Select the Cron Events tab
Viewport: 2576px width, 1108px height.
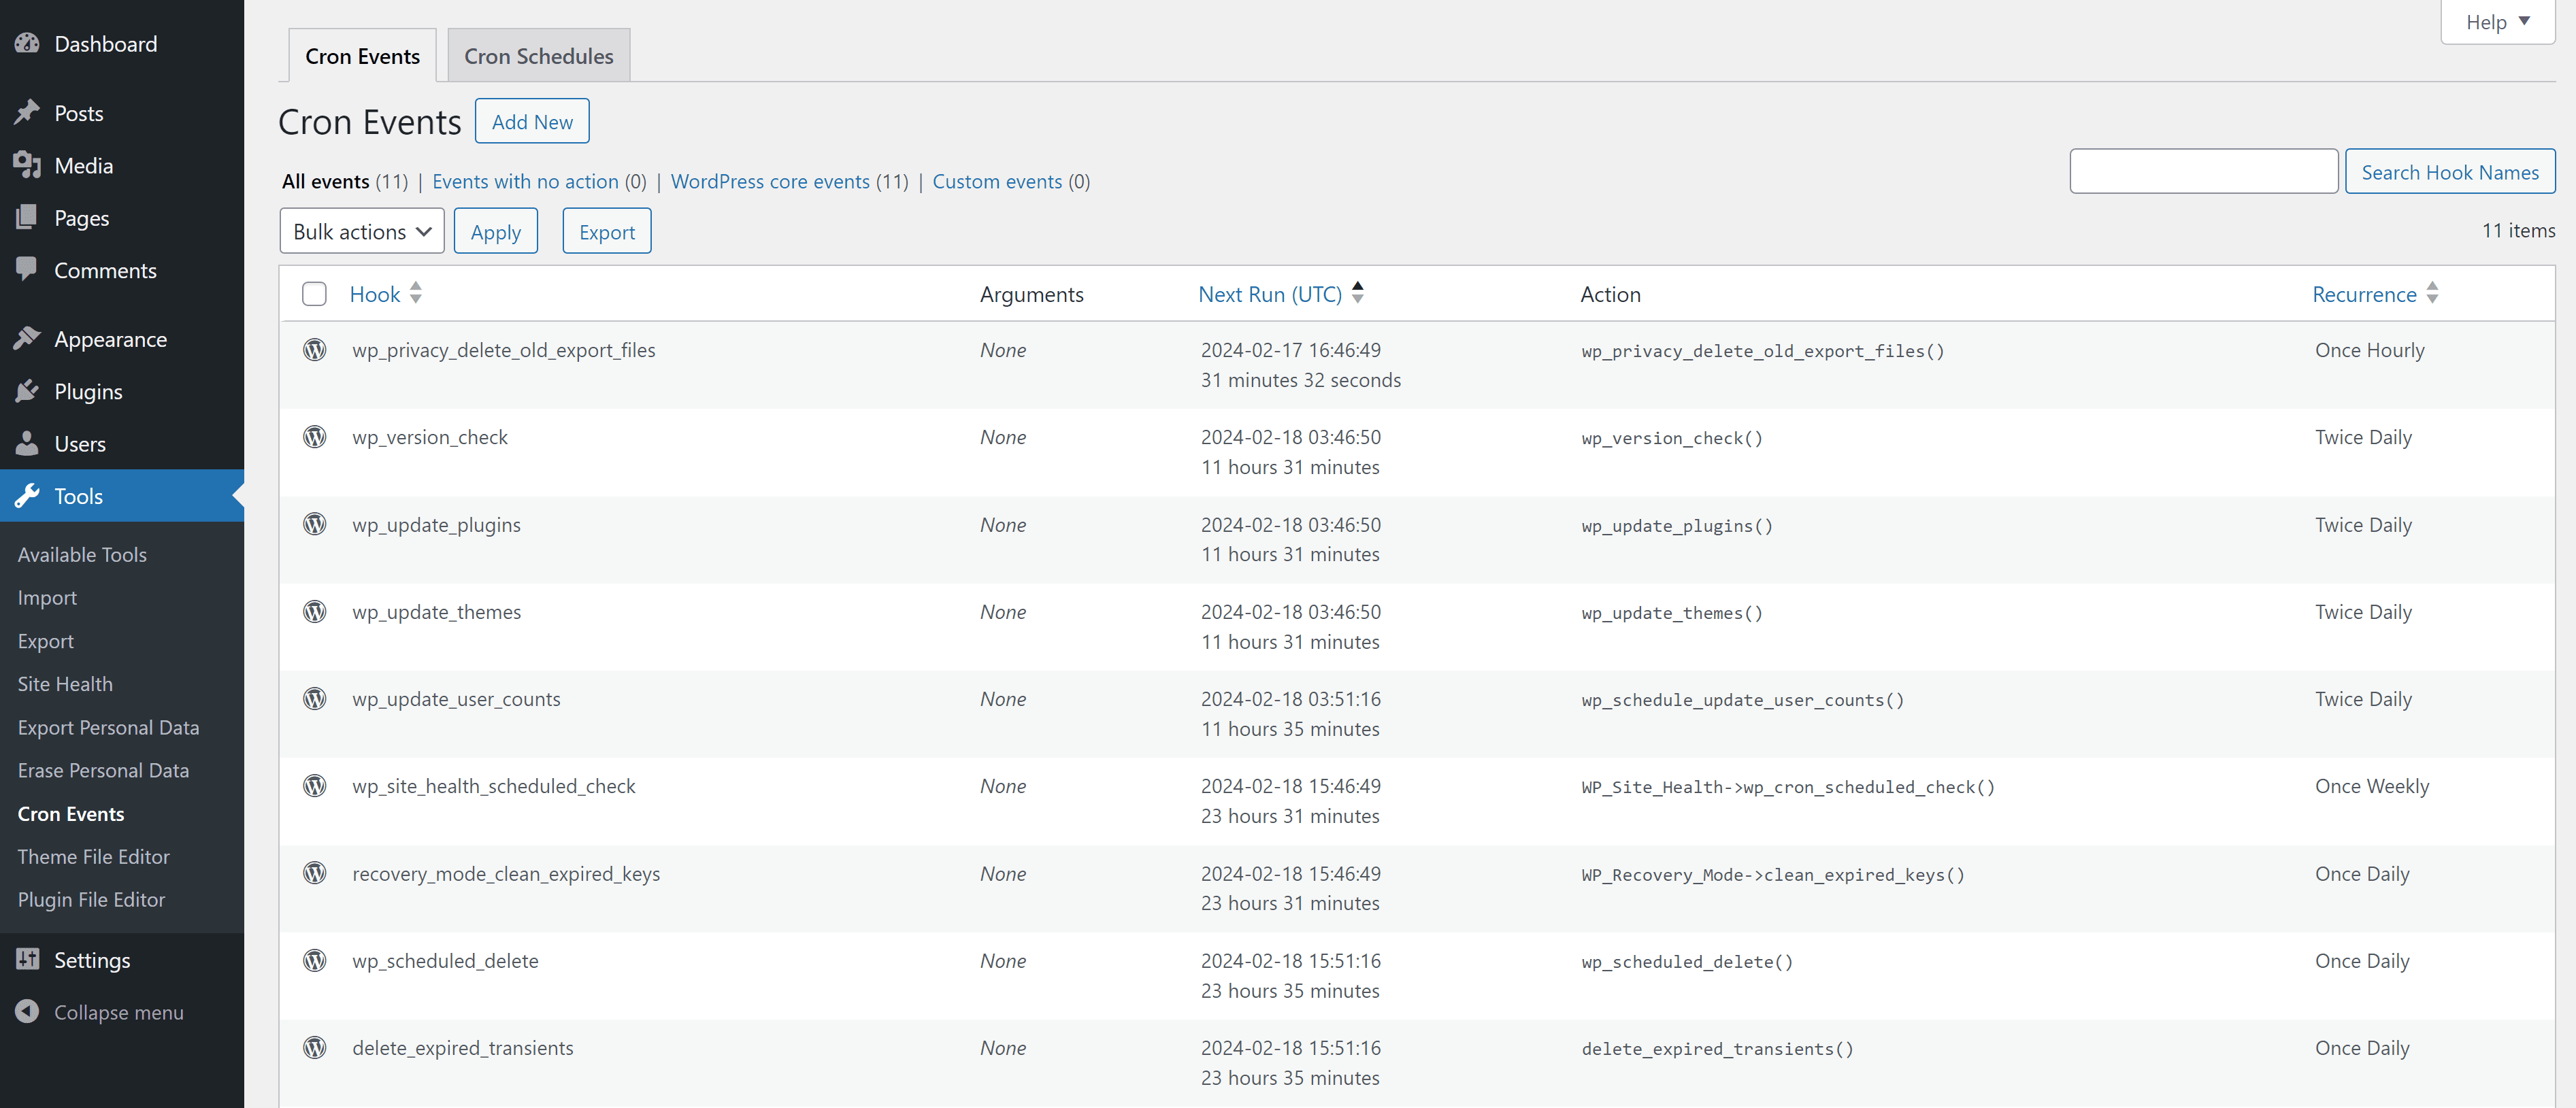point(361,54)
